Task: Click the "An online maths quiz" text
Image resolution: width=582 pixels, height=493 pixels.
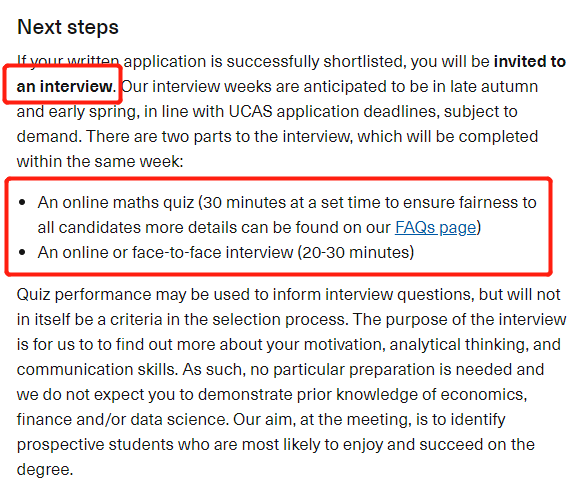Action: click(x=116, y=203)
